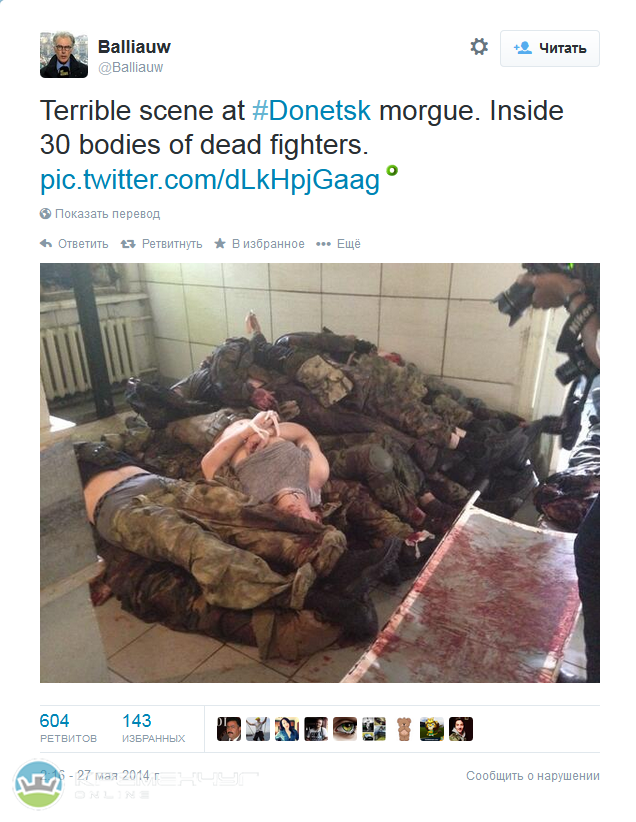Image resolution: width=636 pixels, height=822 pixels.
Task: Click the Ретвитнуть retweet icon
Action: (128, 244)
